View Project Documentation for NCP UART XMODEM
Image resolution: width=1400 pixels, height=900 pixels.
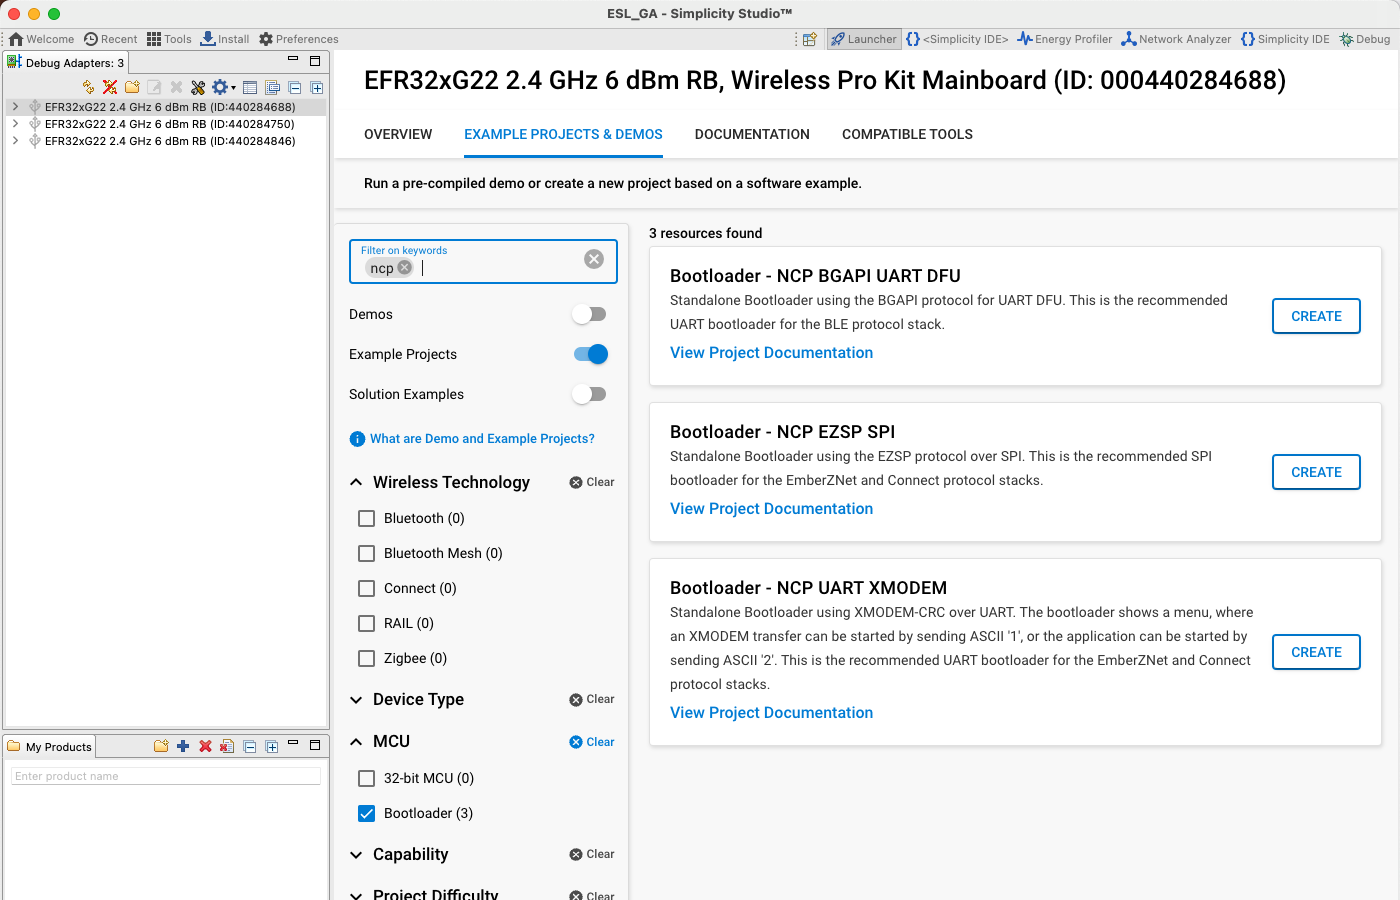pos(771,712)
